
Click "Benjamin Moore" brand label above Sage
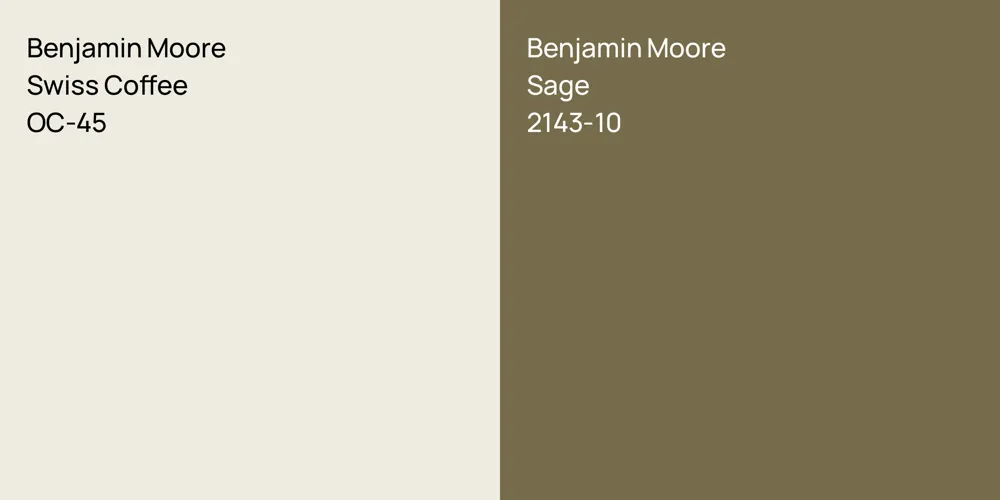coord(626,48)
